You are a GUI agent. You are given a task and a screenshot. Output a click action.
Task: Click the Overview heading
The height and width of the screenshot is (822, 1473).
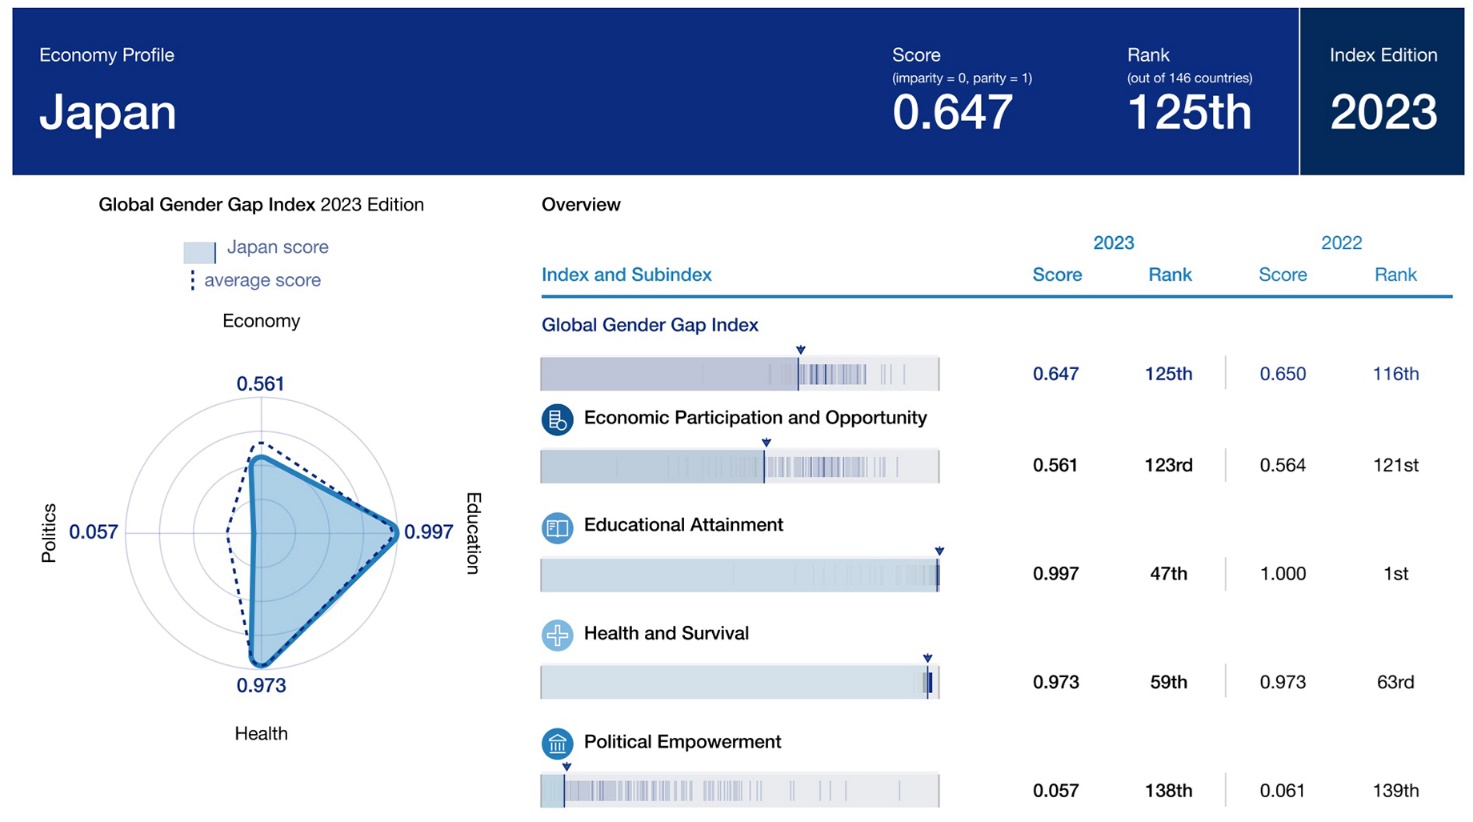581,204
